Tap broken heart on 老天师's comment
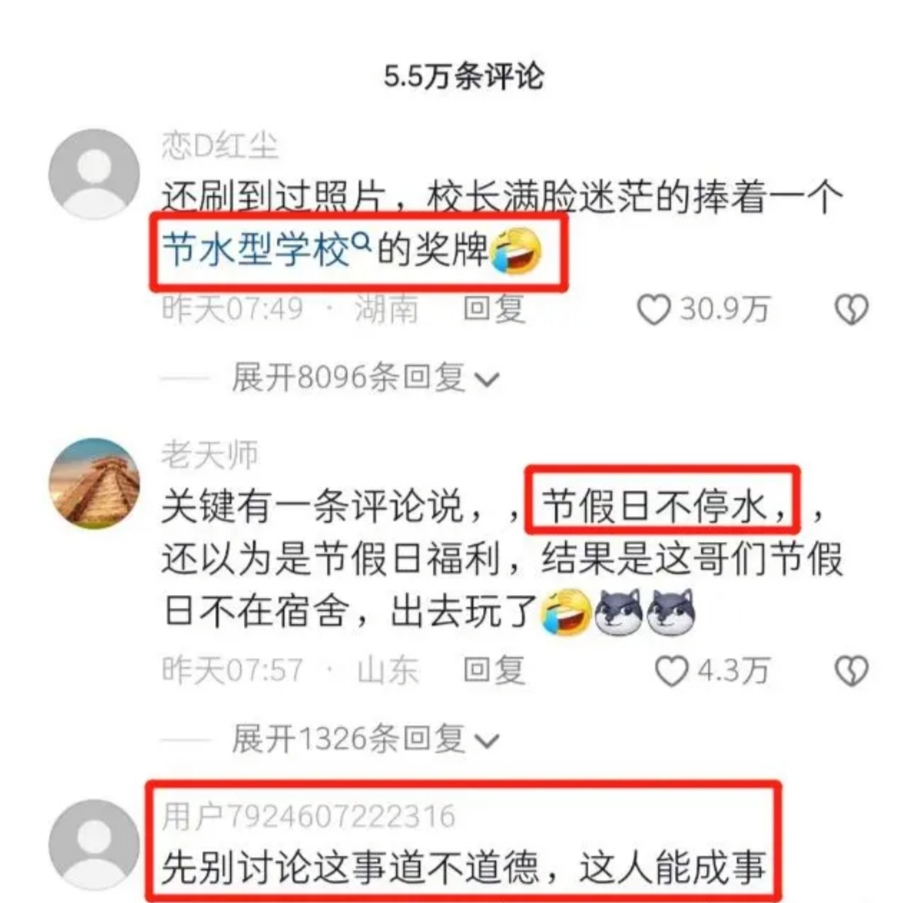The width and height of the screenshot is (902, 903). click(851, 671)
